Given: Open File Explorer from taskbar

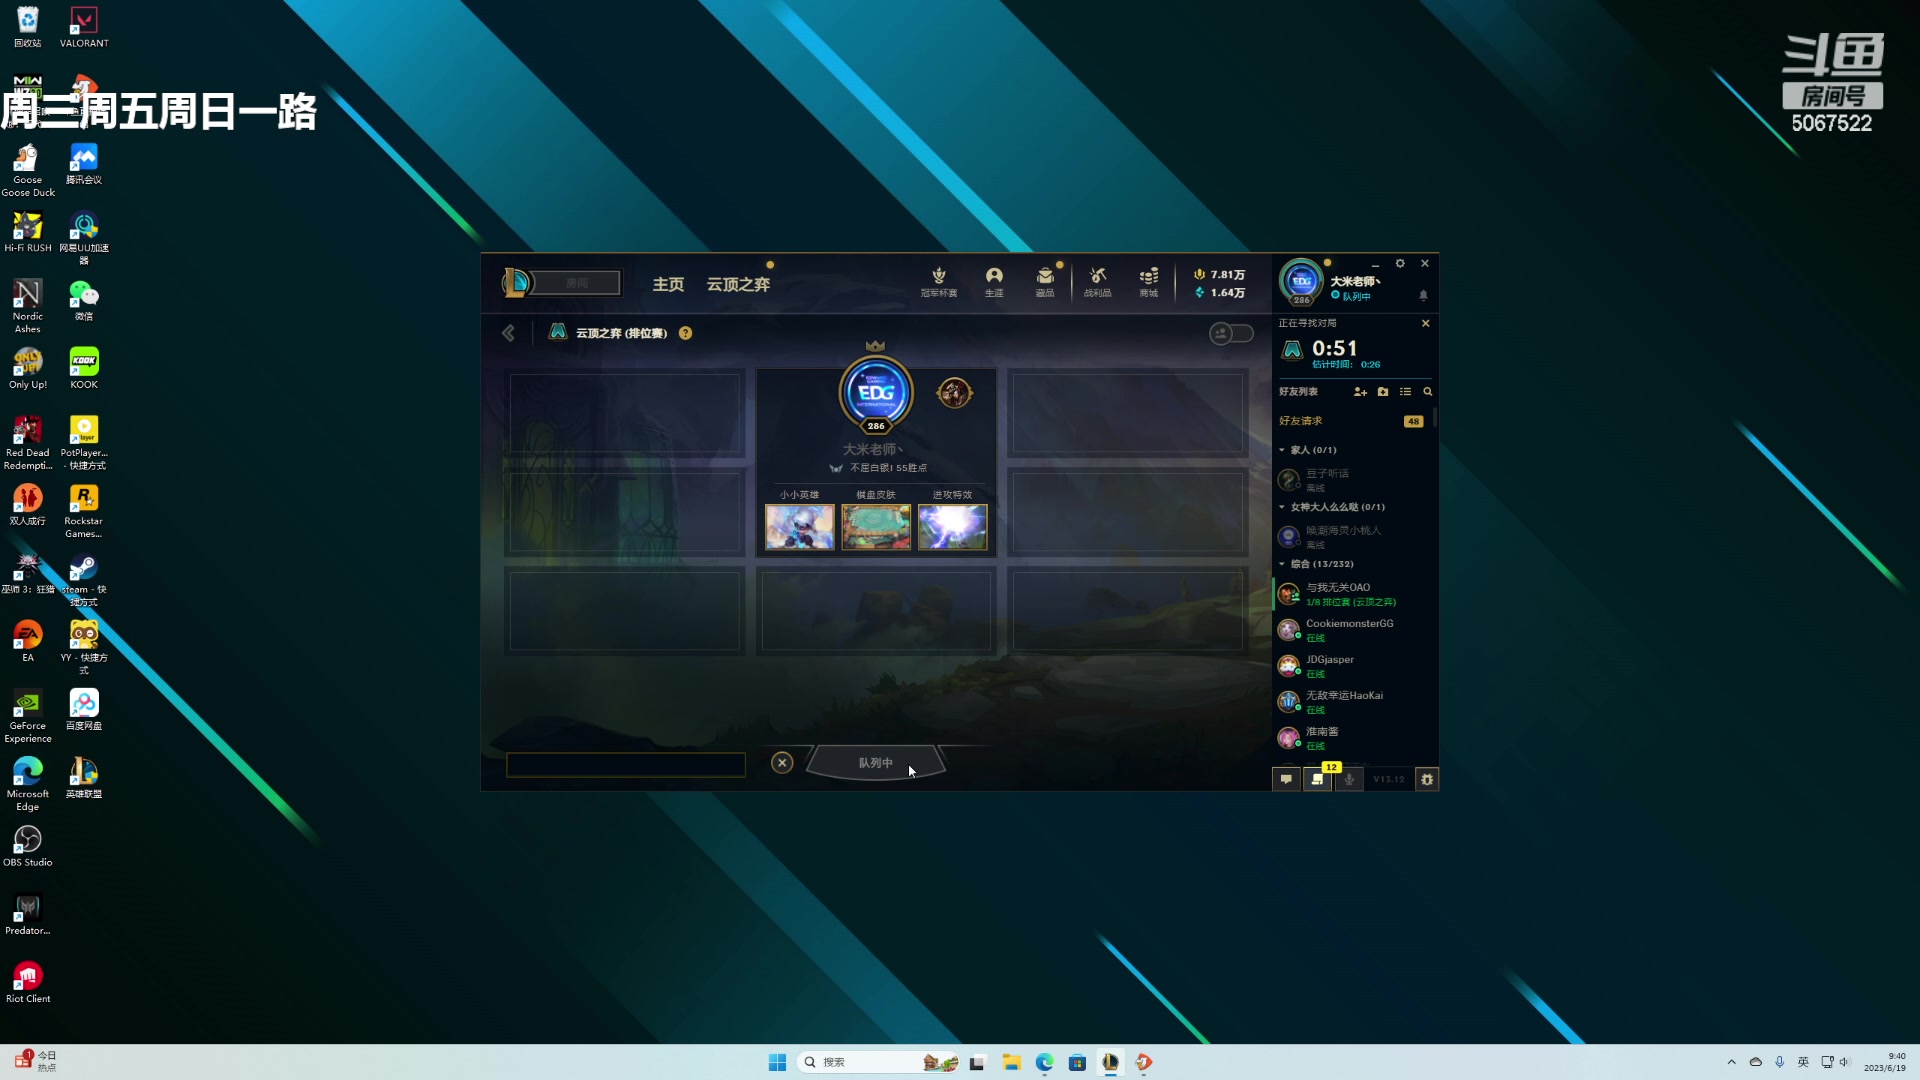Looking at the screenshot, I should pos(1011,1062).
